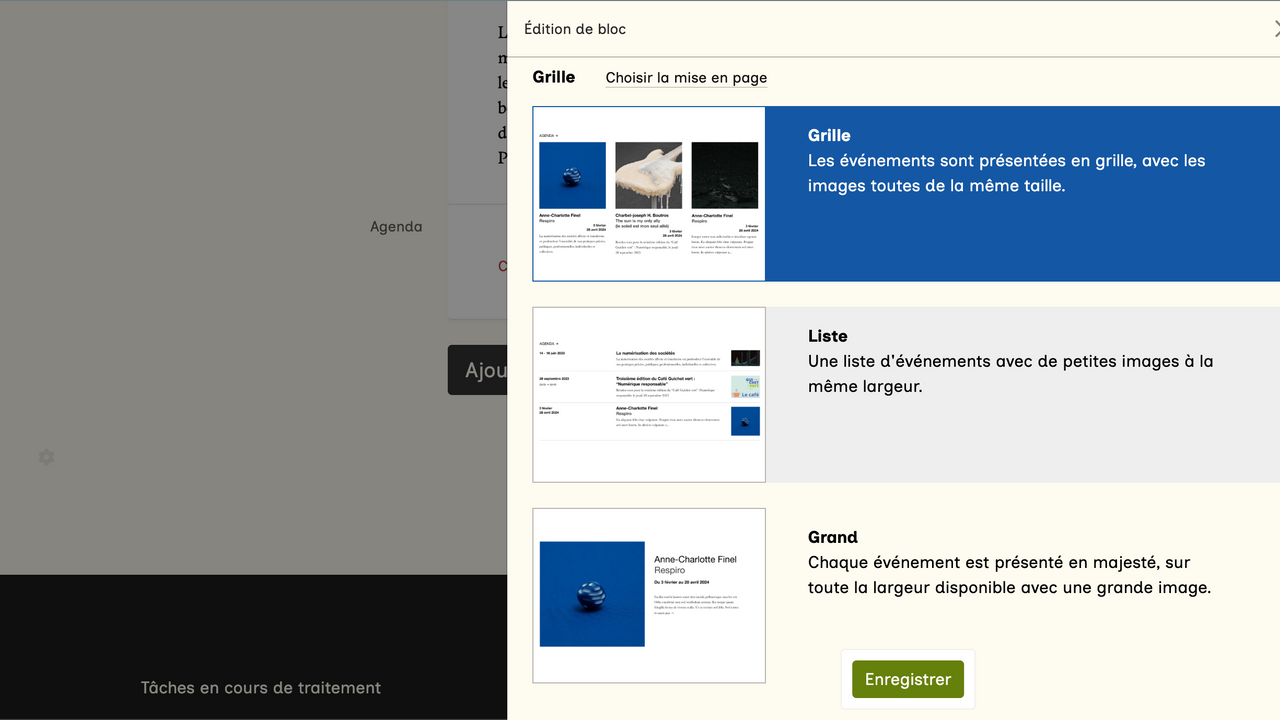This screenshot has height=720, width=1280.
Task: Select the Liste layout option title
Action: pos(827,336)
